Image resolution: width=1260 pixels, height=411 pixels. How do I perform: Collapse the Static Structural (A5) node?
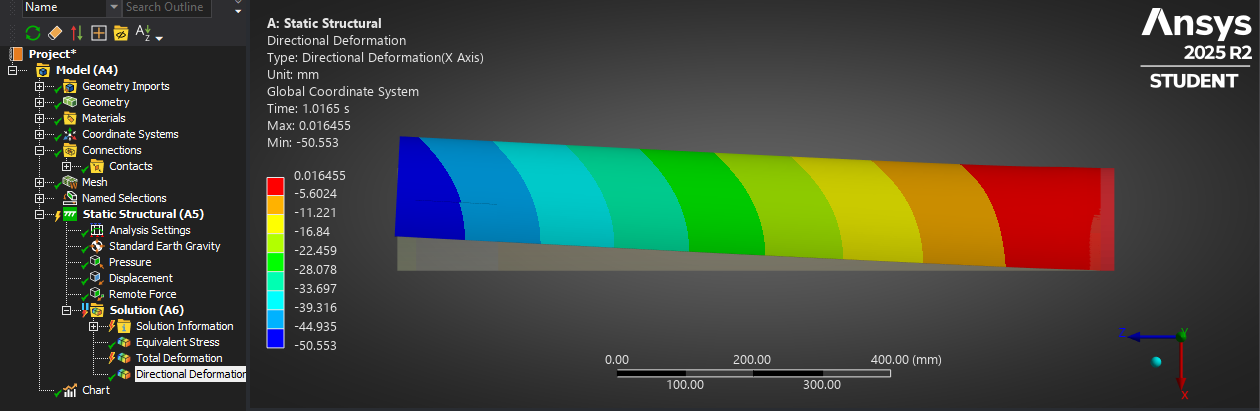click(40, 214)
